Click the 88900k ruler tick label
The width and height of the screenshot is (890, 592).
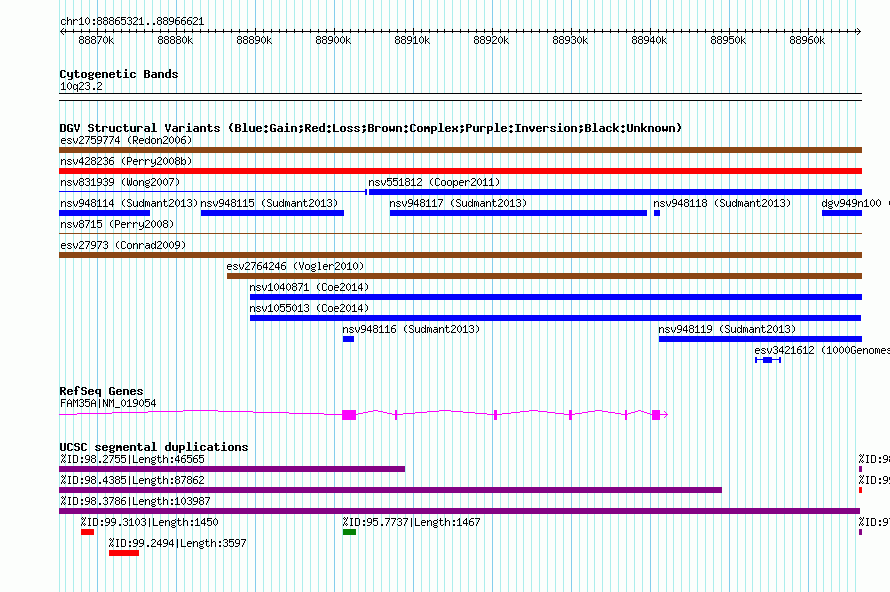tap(333, 40)
